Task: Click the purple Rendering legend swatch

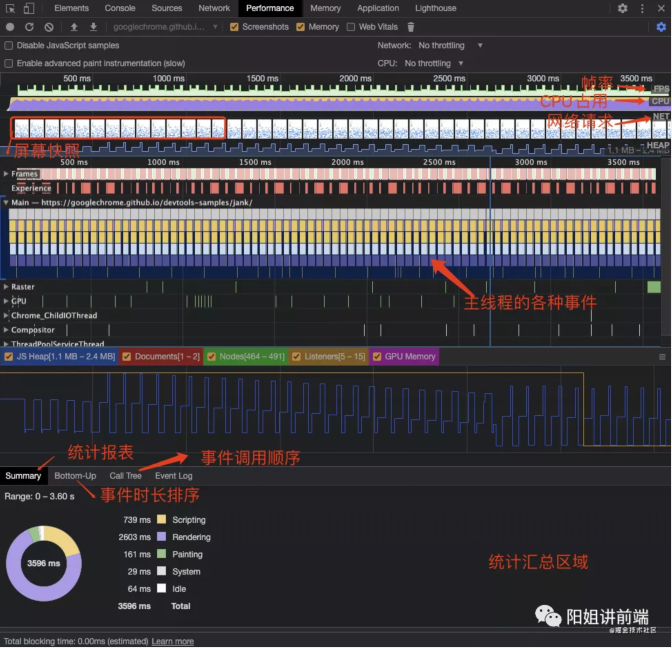Action: point(162,537)
